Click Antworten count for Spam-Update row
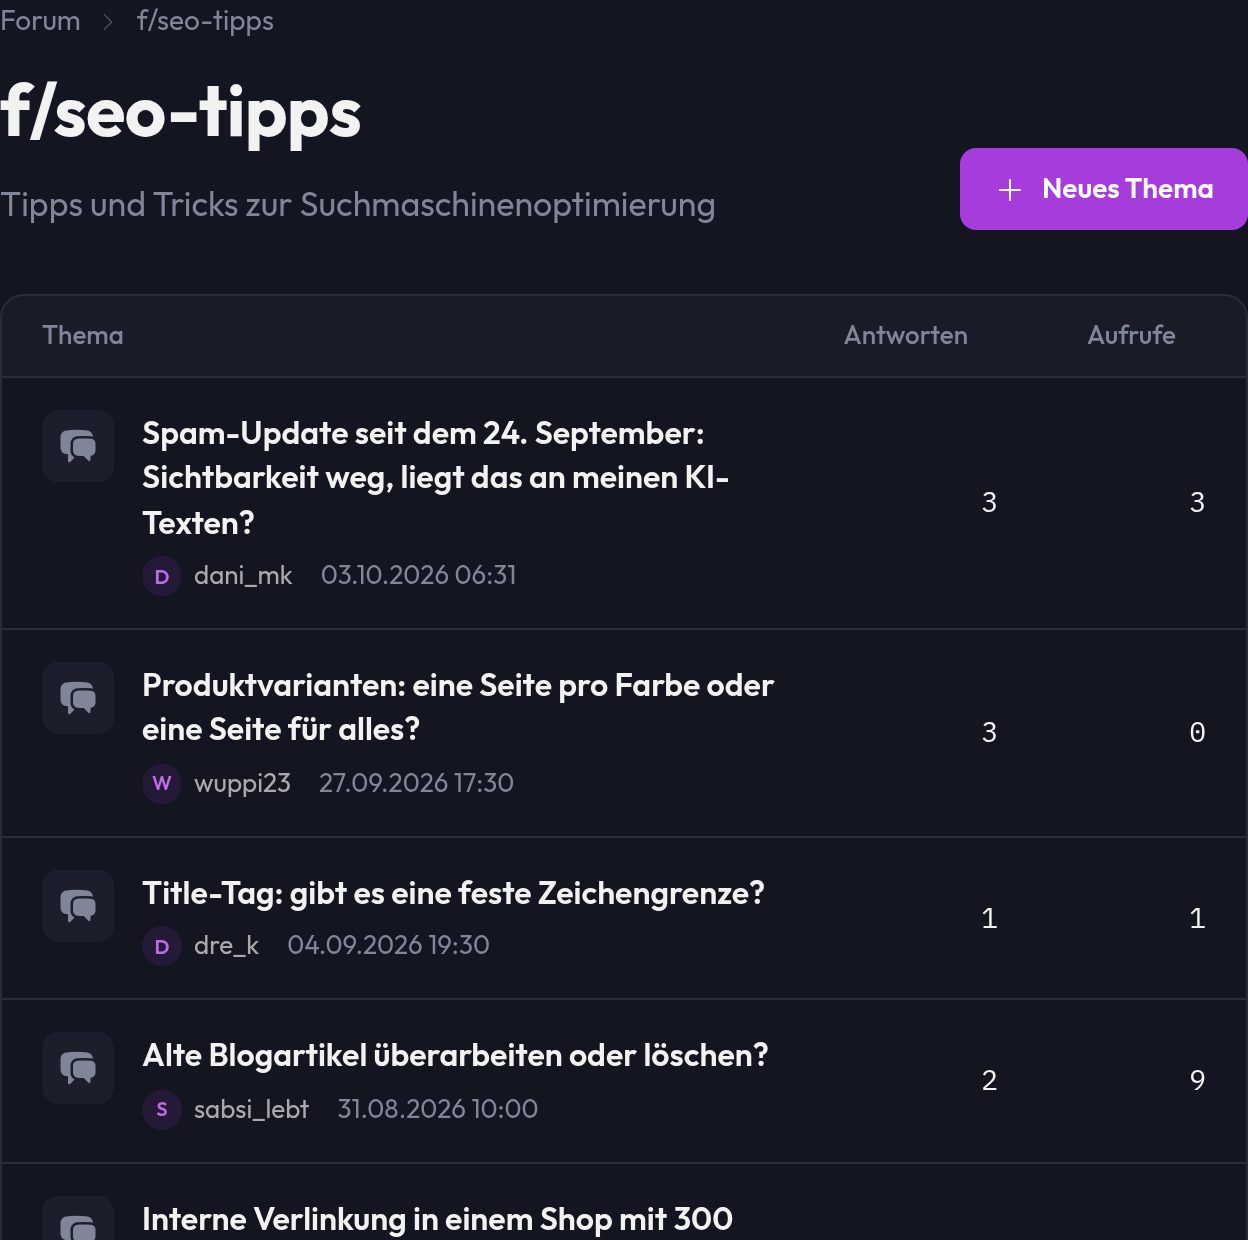The image size is (1248, 1240). [x=989, y=502]
